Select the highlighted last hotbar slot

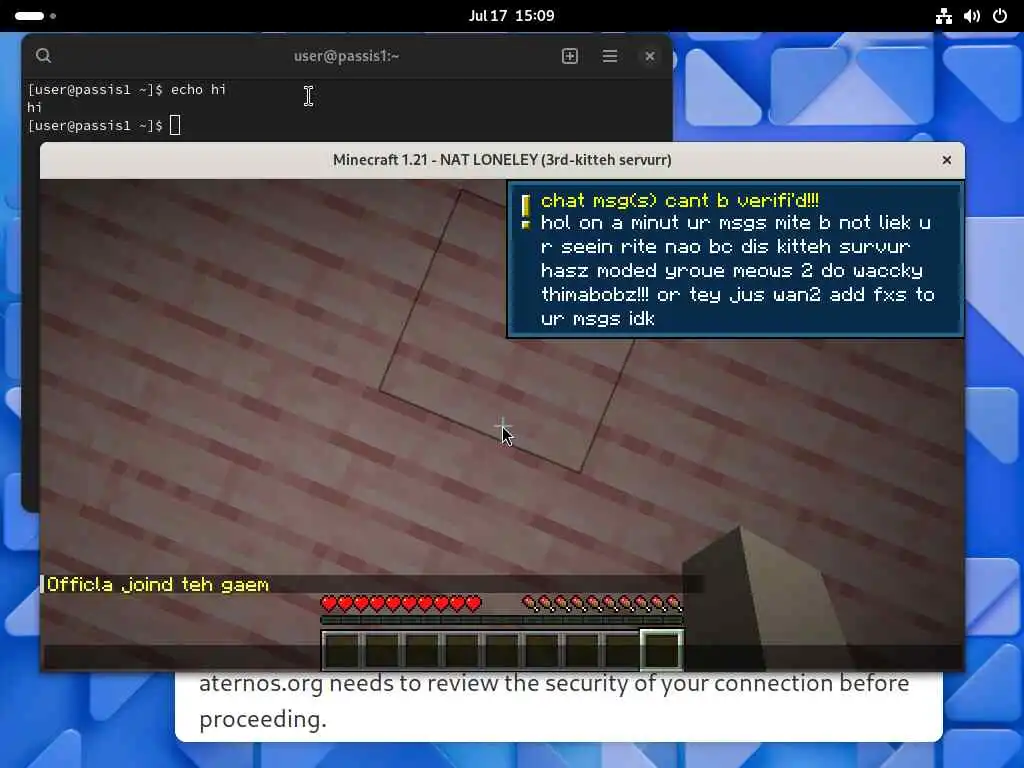click(x=662, y=650)
